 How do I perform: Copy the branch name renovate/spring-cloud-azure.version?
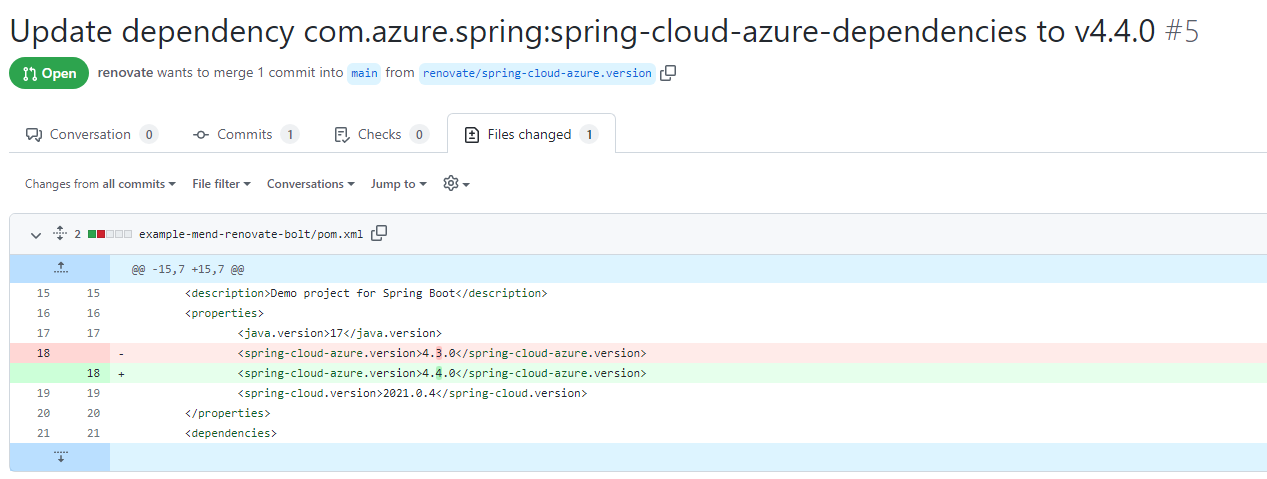tap(668, 73)
